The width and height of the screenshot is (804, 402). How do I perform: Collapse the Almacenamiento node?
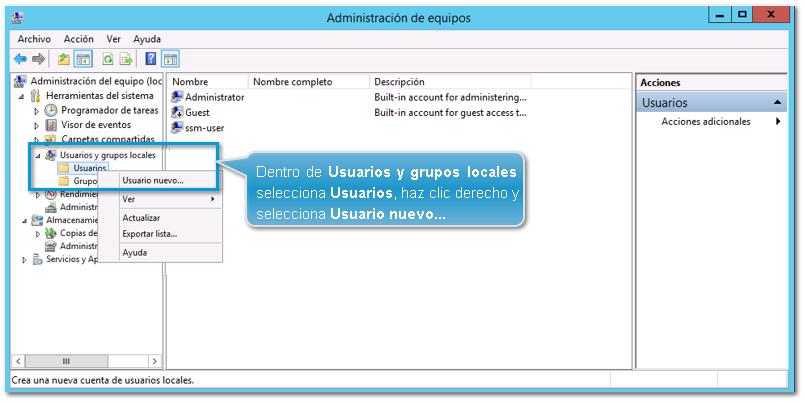[24, 220]
